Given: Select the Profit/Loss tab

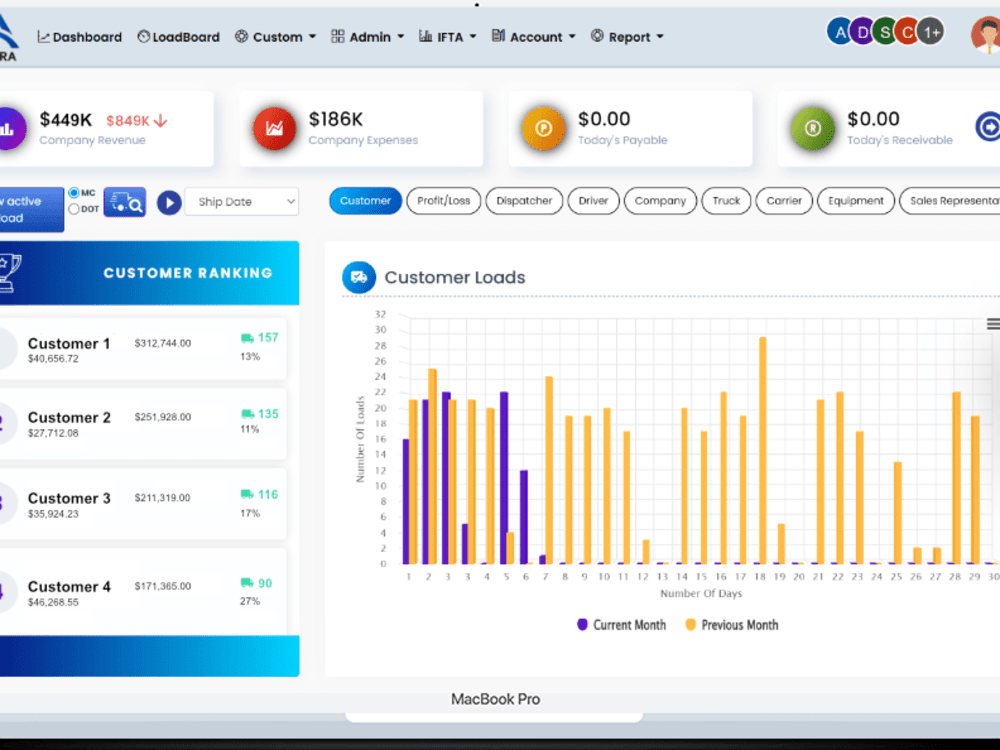Looking at the screenshot, I should pyautogui.click(x=444, y=201).
